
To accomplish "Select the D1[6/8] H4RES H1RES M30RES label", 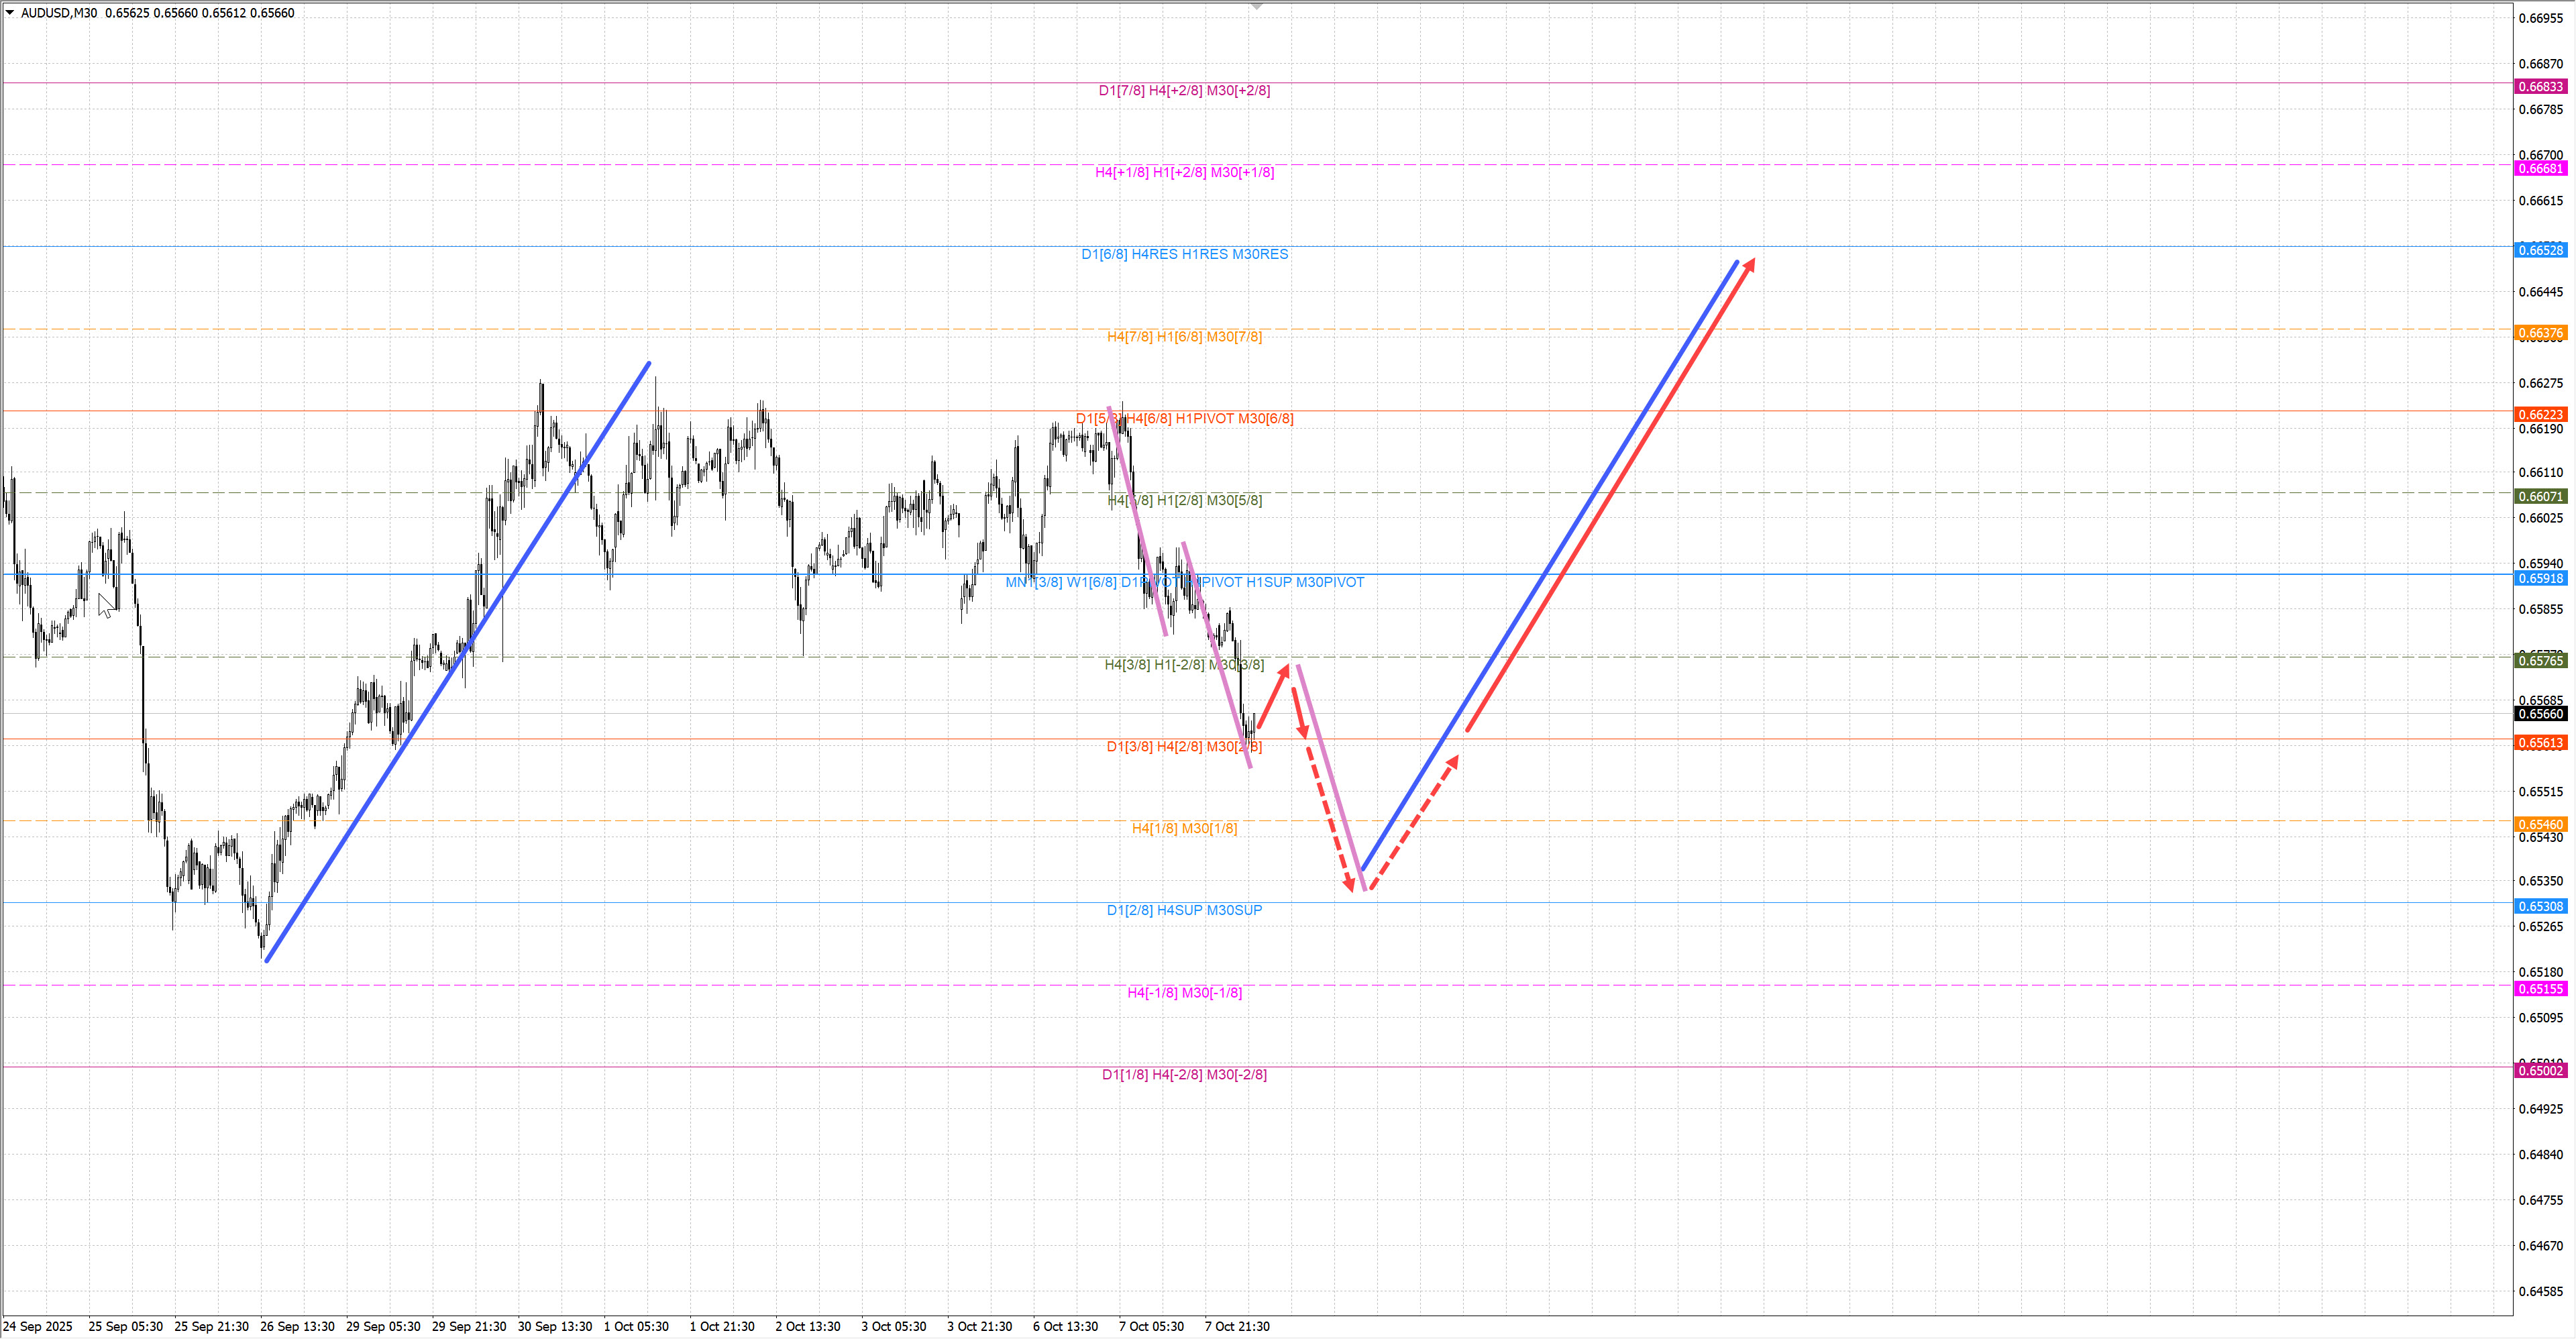I will (1184, 254).
